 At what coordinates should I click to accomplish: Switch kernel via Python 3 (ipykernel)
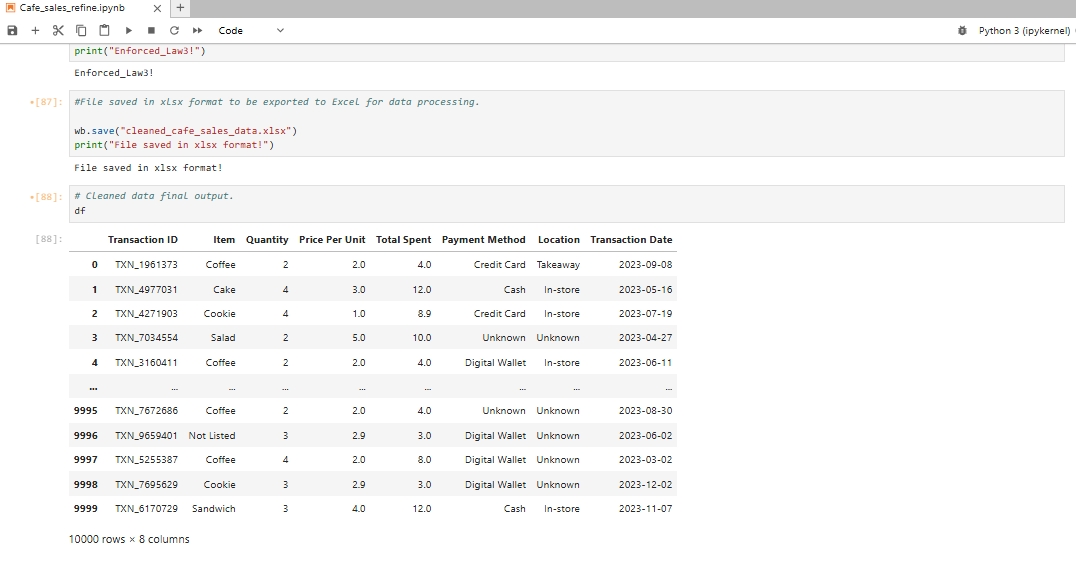[1024, 30]
